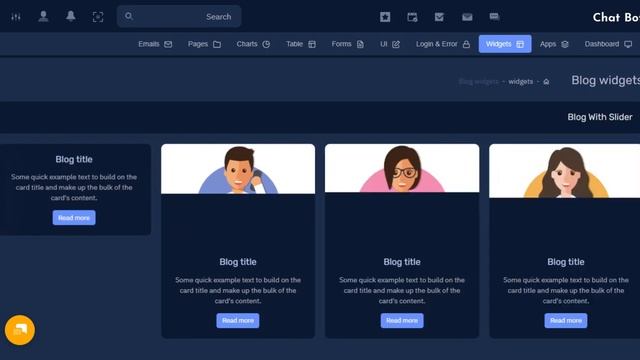Image resolution: width=640 pixels, height=360 pixels.
Task: Click the man on phone illustration
Action: click(238, 169)
